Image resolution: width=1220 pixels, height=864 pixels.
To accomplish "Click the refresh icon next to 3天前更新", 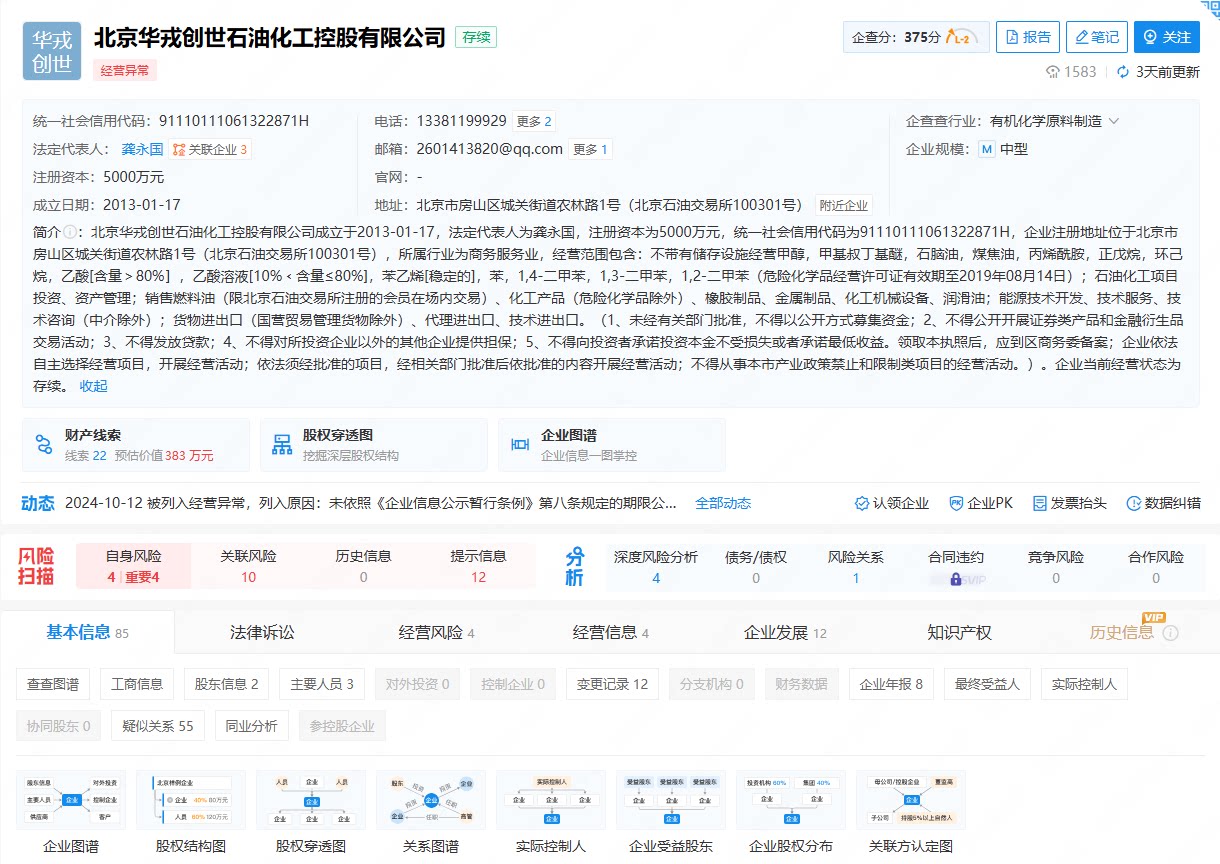I will pos(1123,72).
